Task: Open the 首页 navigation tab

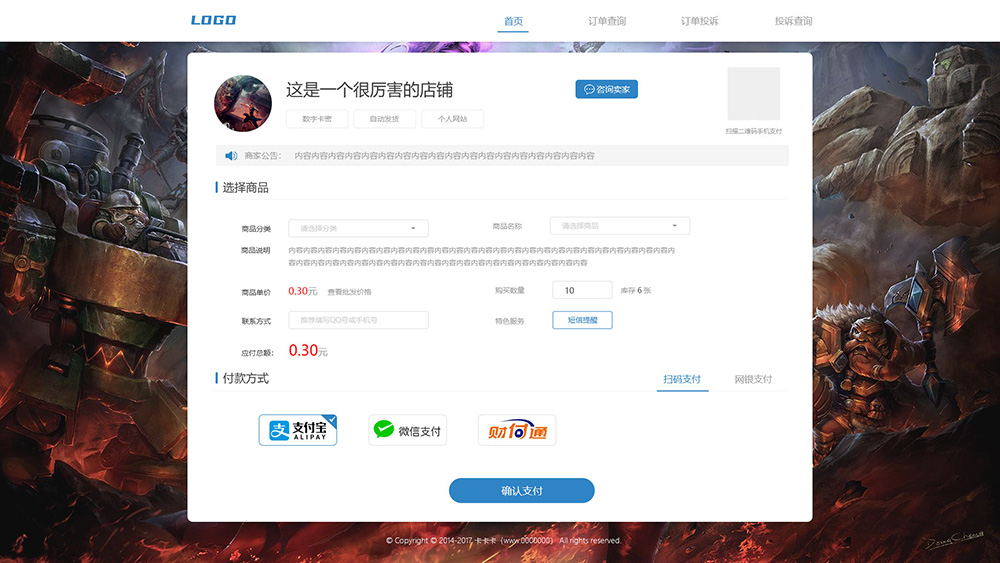Action: 513,21
